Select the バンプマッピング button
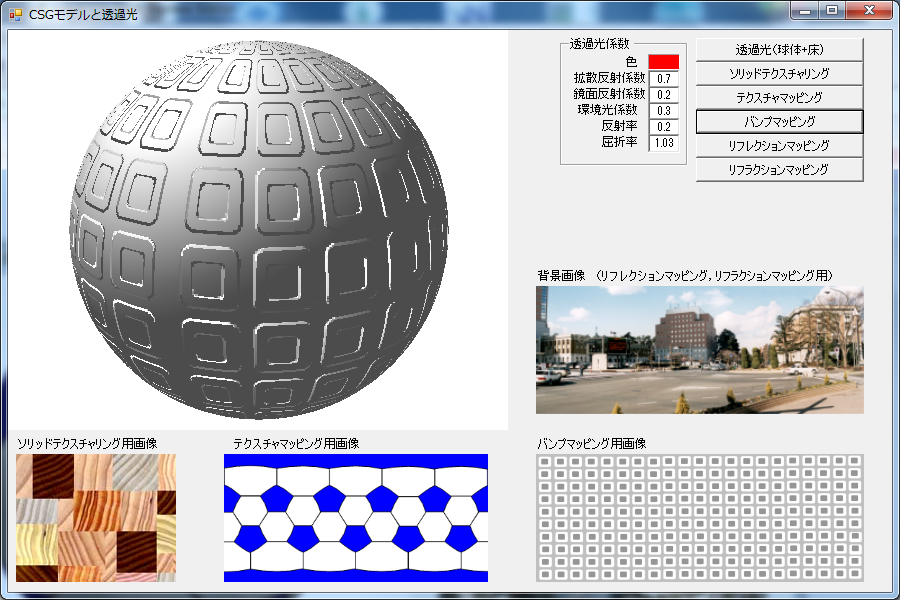 click(x=779, y=122)
